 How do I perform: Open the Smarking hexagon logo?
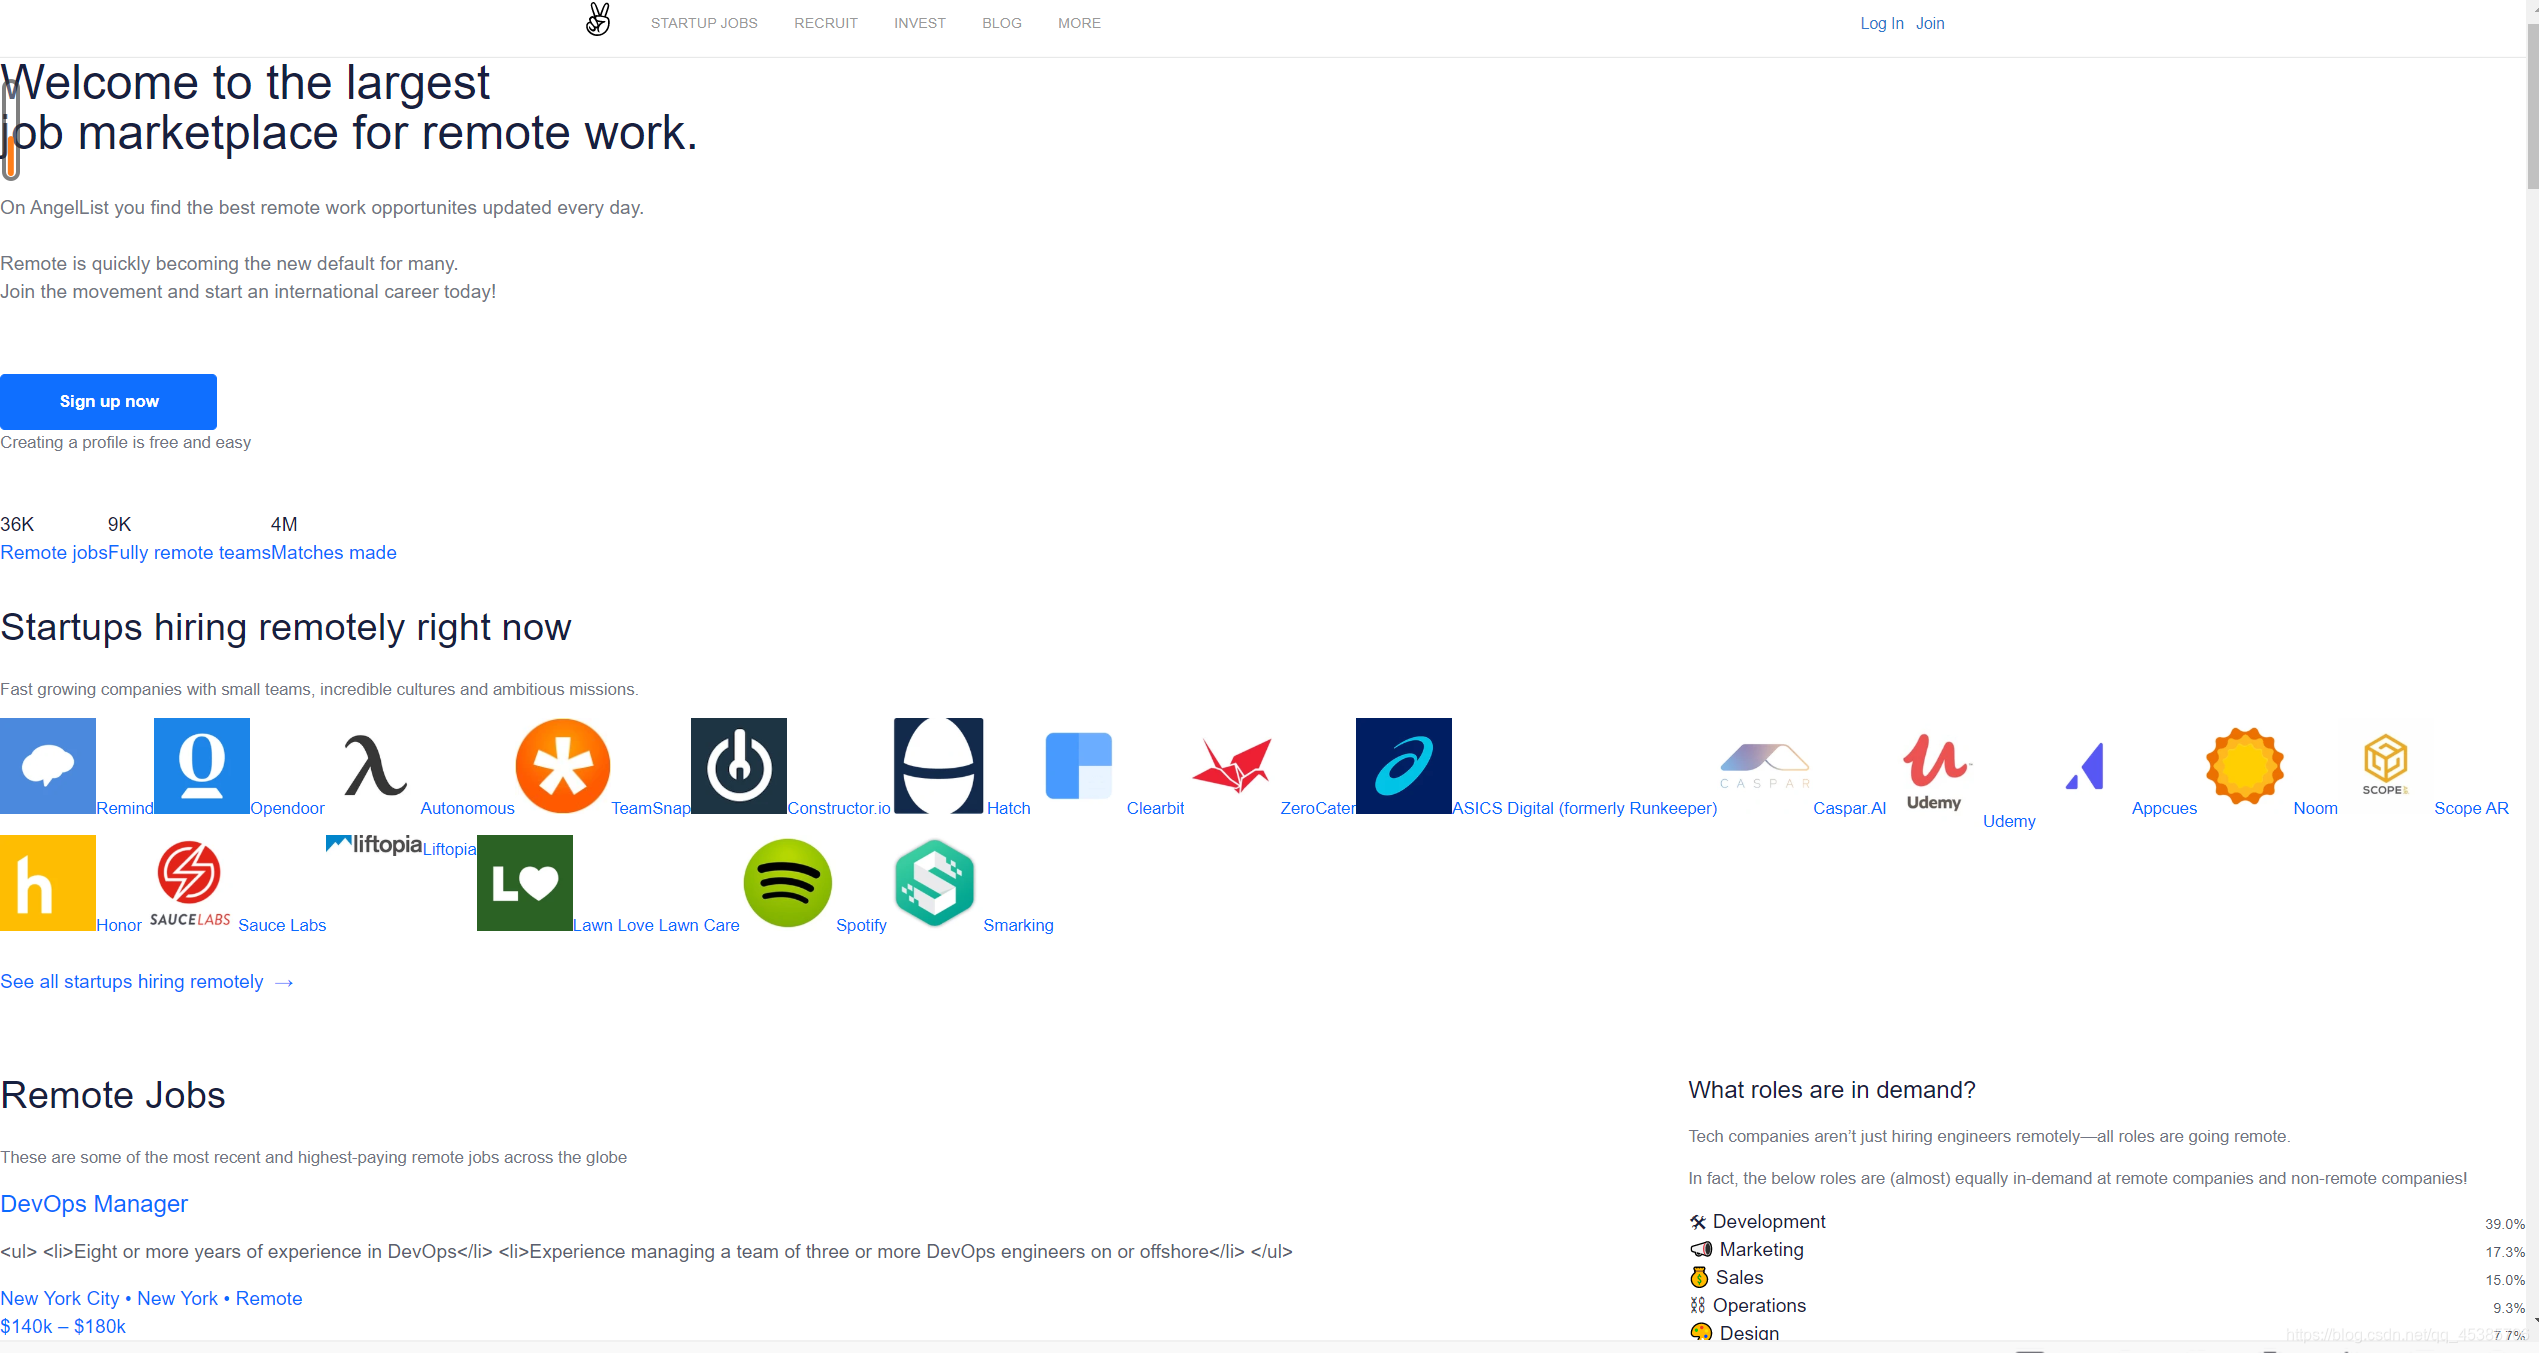pos(935,883)
